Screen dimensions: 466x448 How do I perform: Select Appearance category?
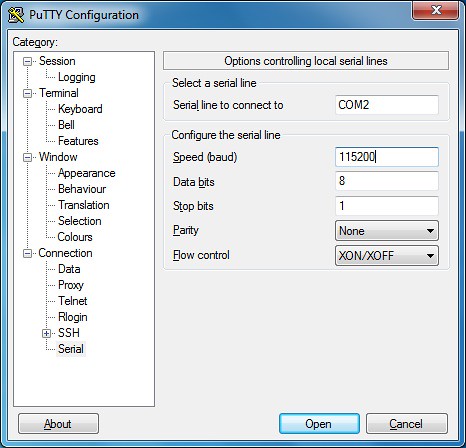coord(86,173)
